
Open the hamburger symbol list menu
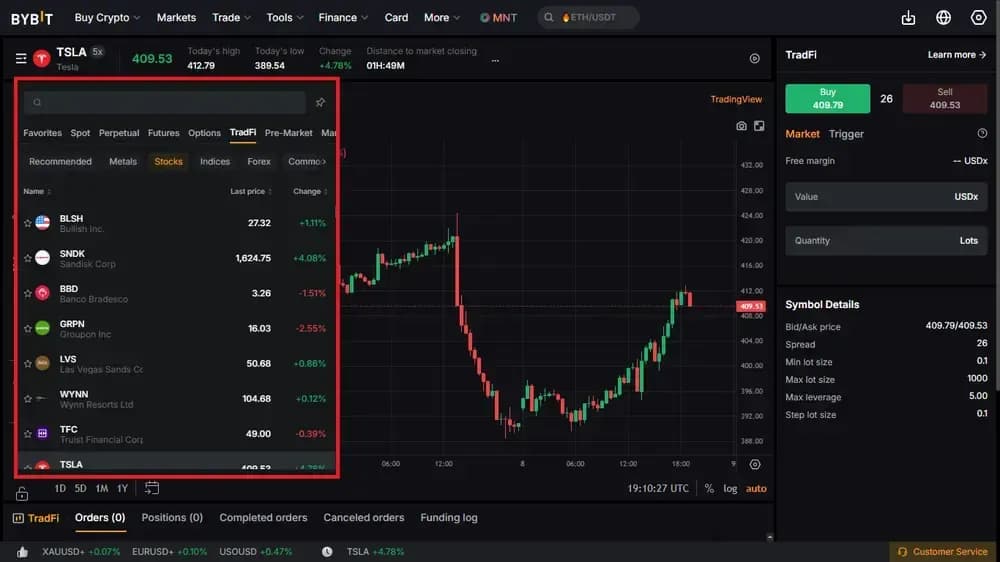point(21,59)
